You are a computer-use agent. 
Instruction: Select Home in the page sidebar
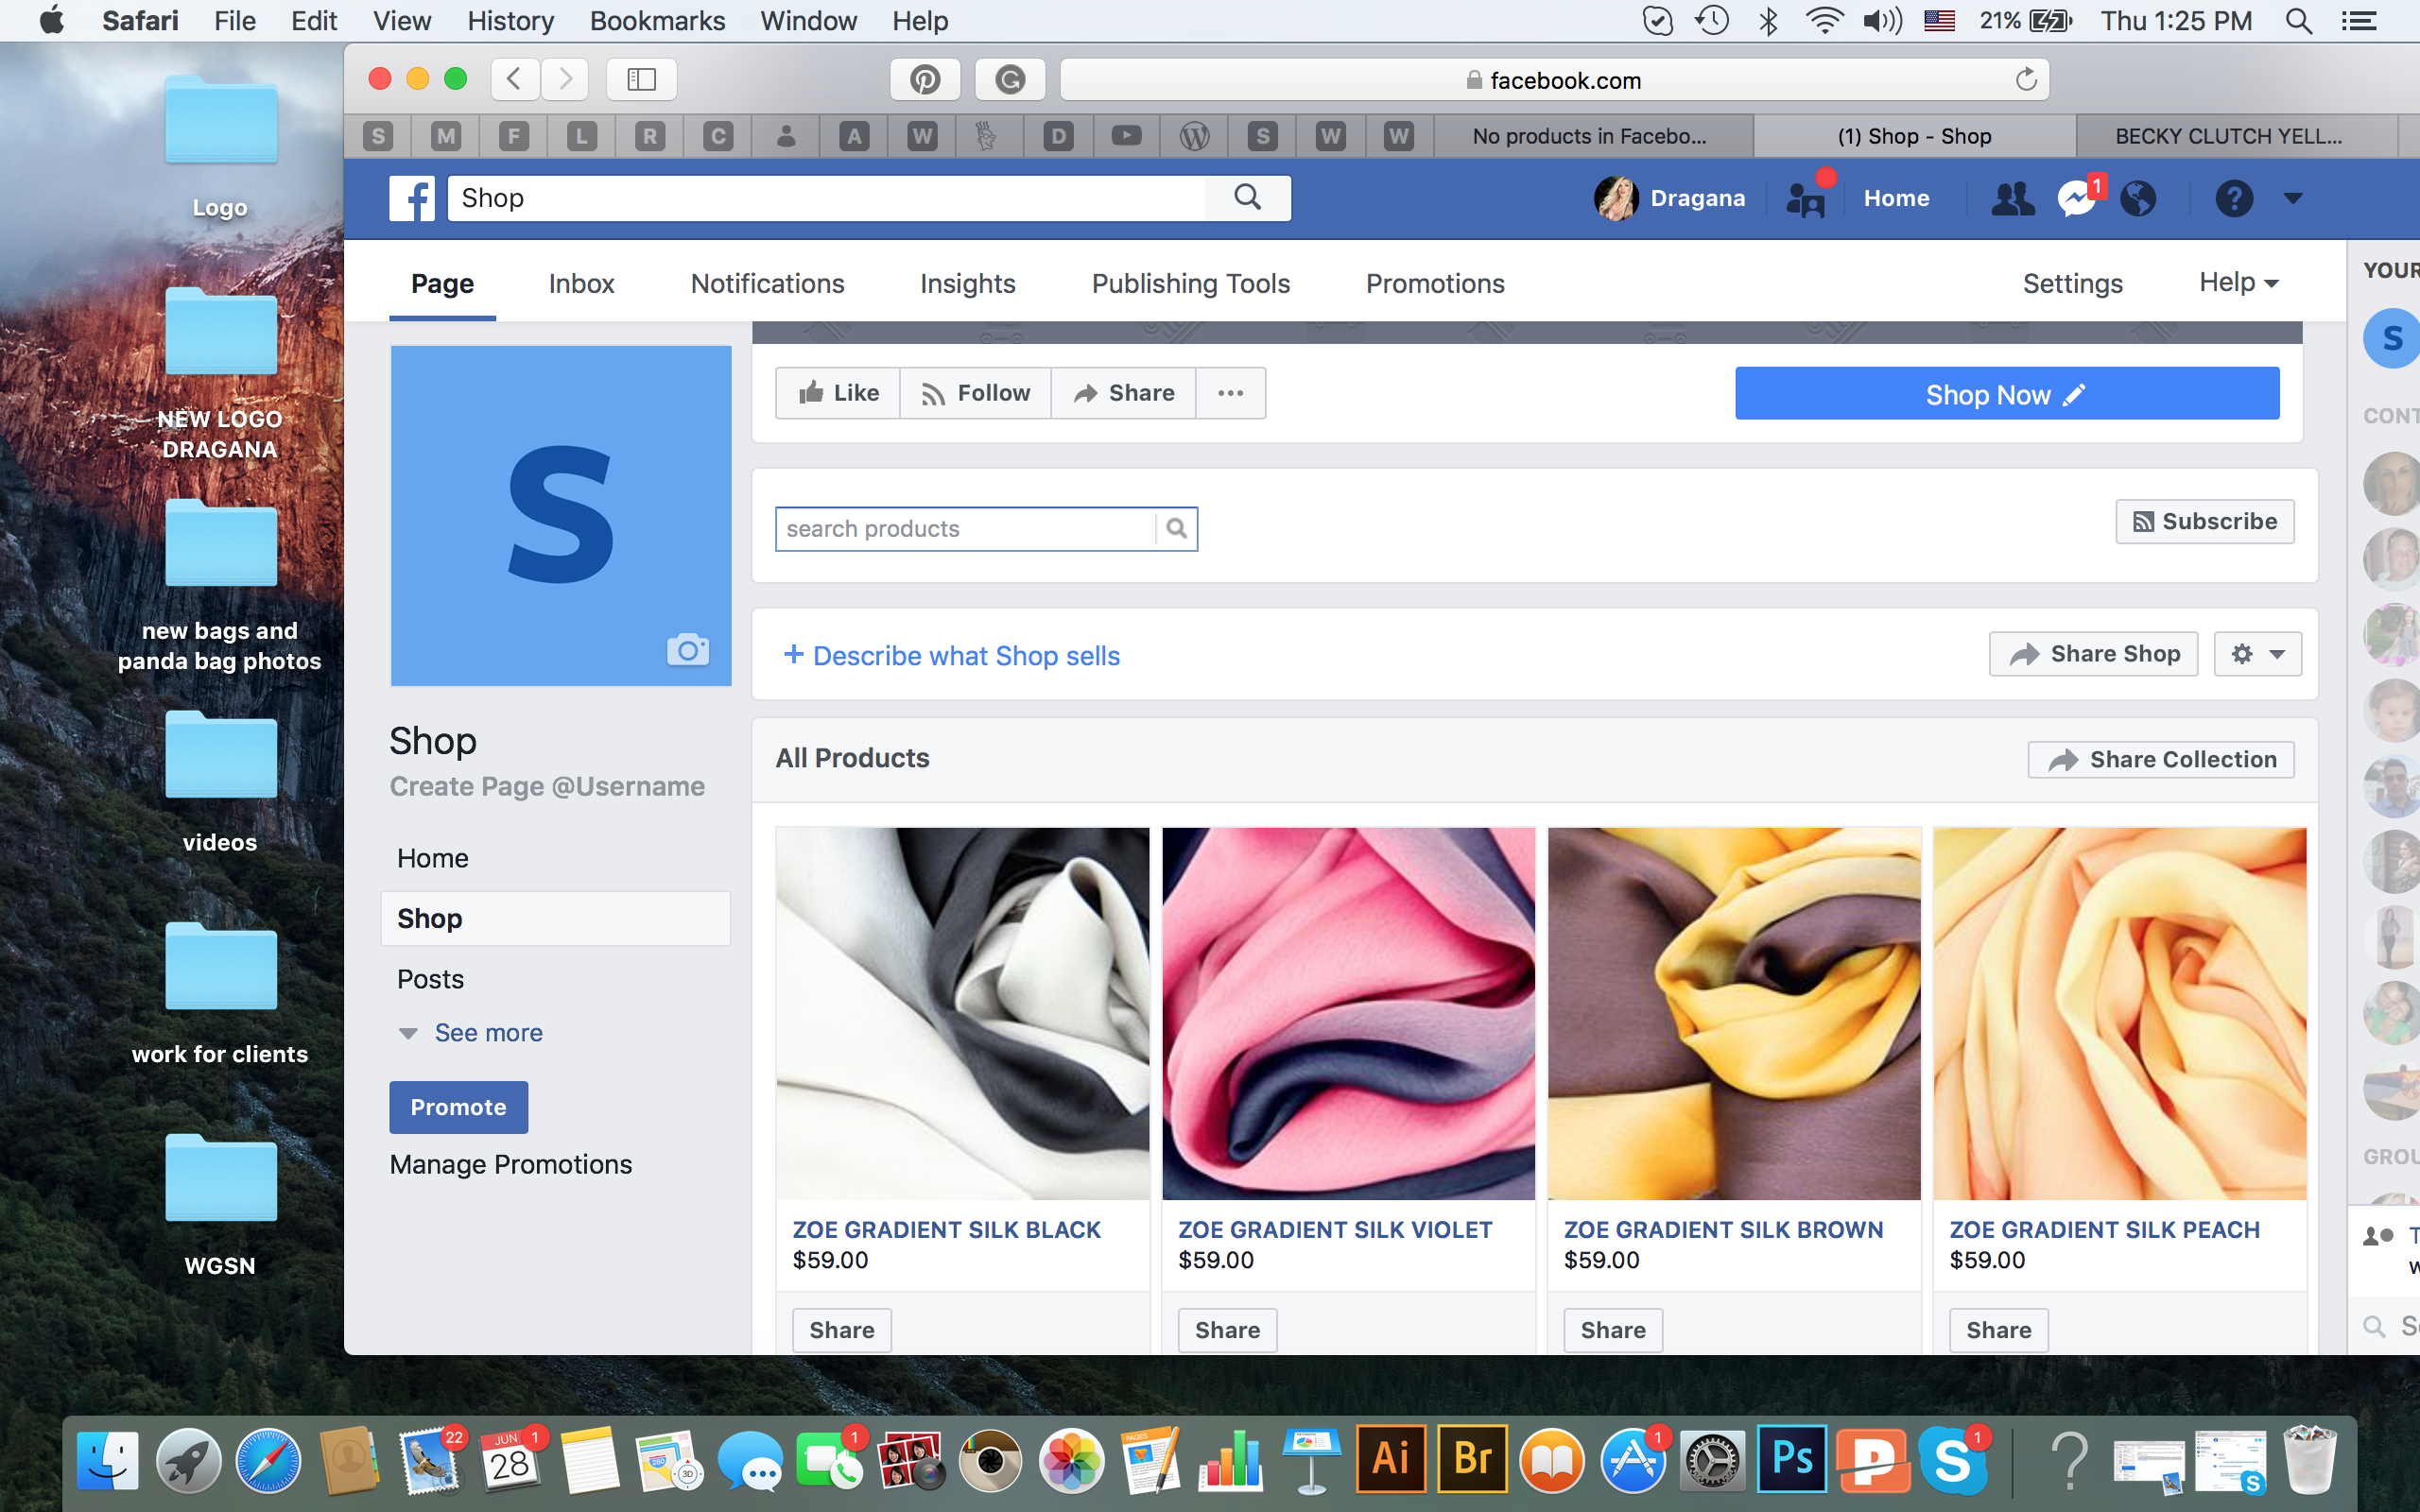(x=433, y=858)
